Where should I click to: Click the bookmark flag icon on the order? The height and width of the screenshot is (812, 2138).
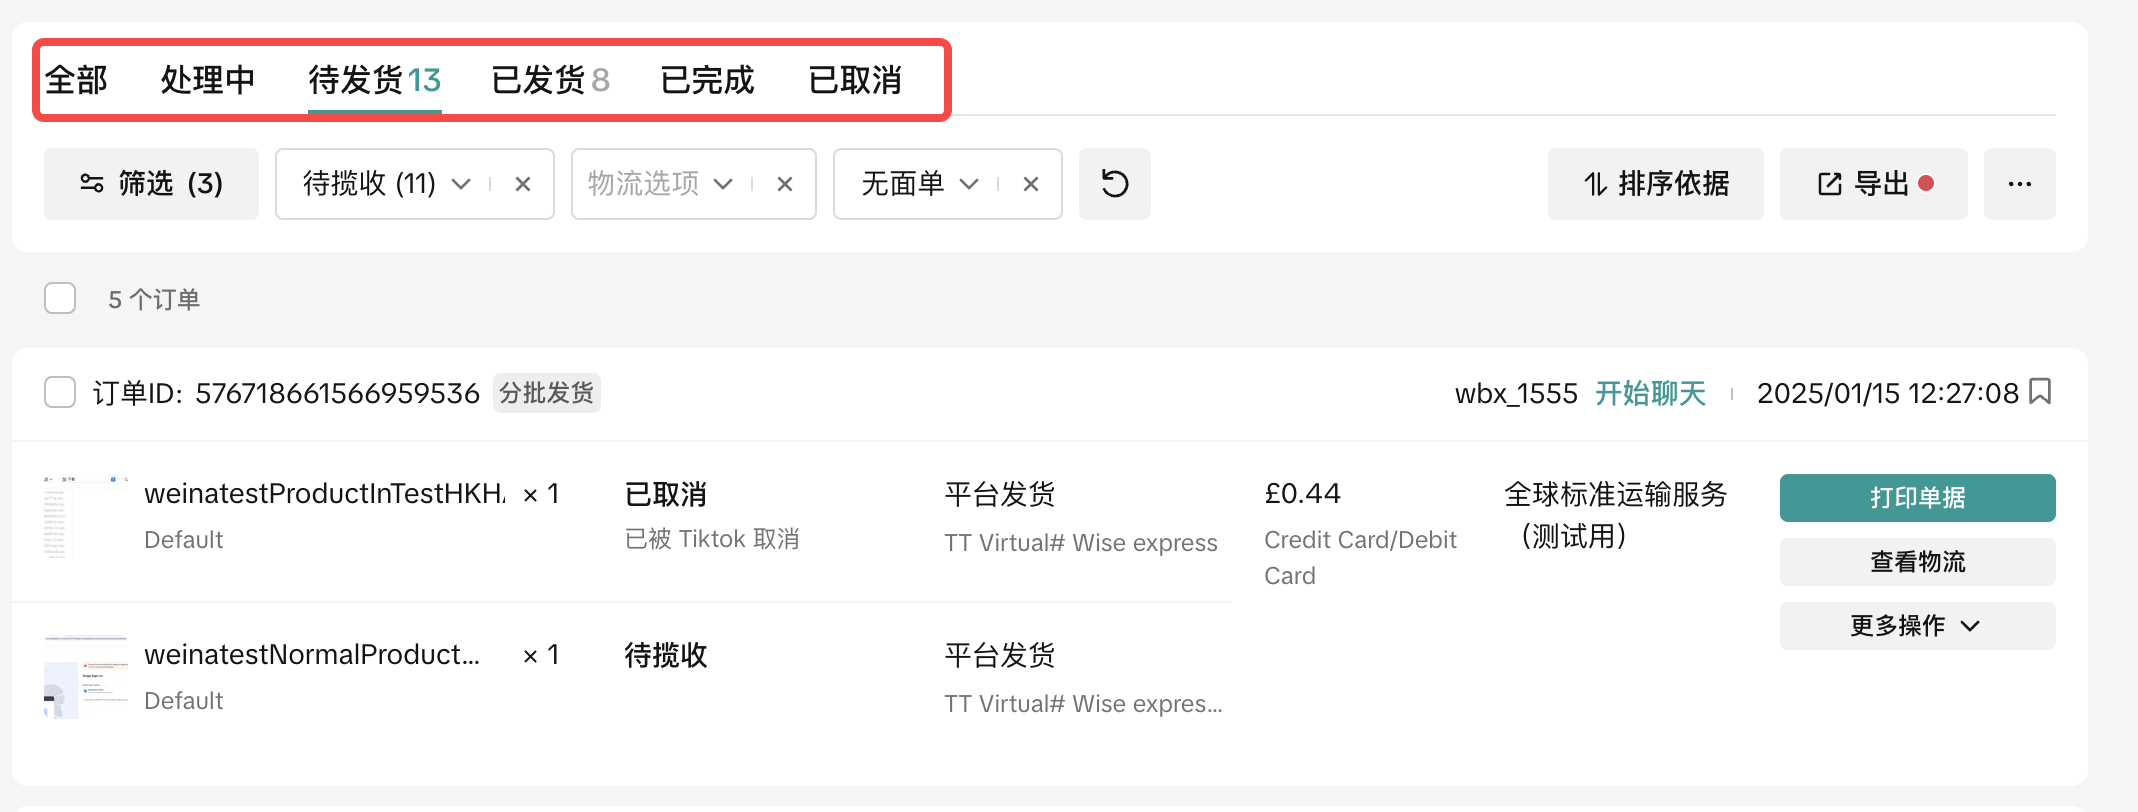click(x=2041, y=392)
